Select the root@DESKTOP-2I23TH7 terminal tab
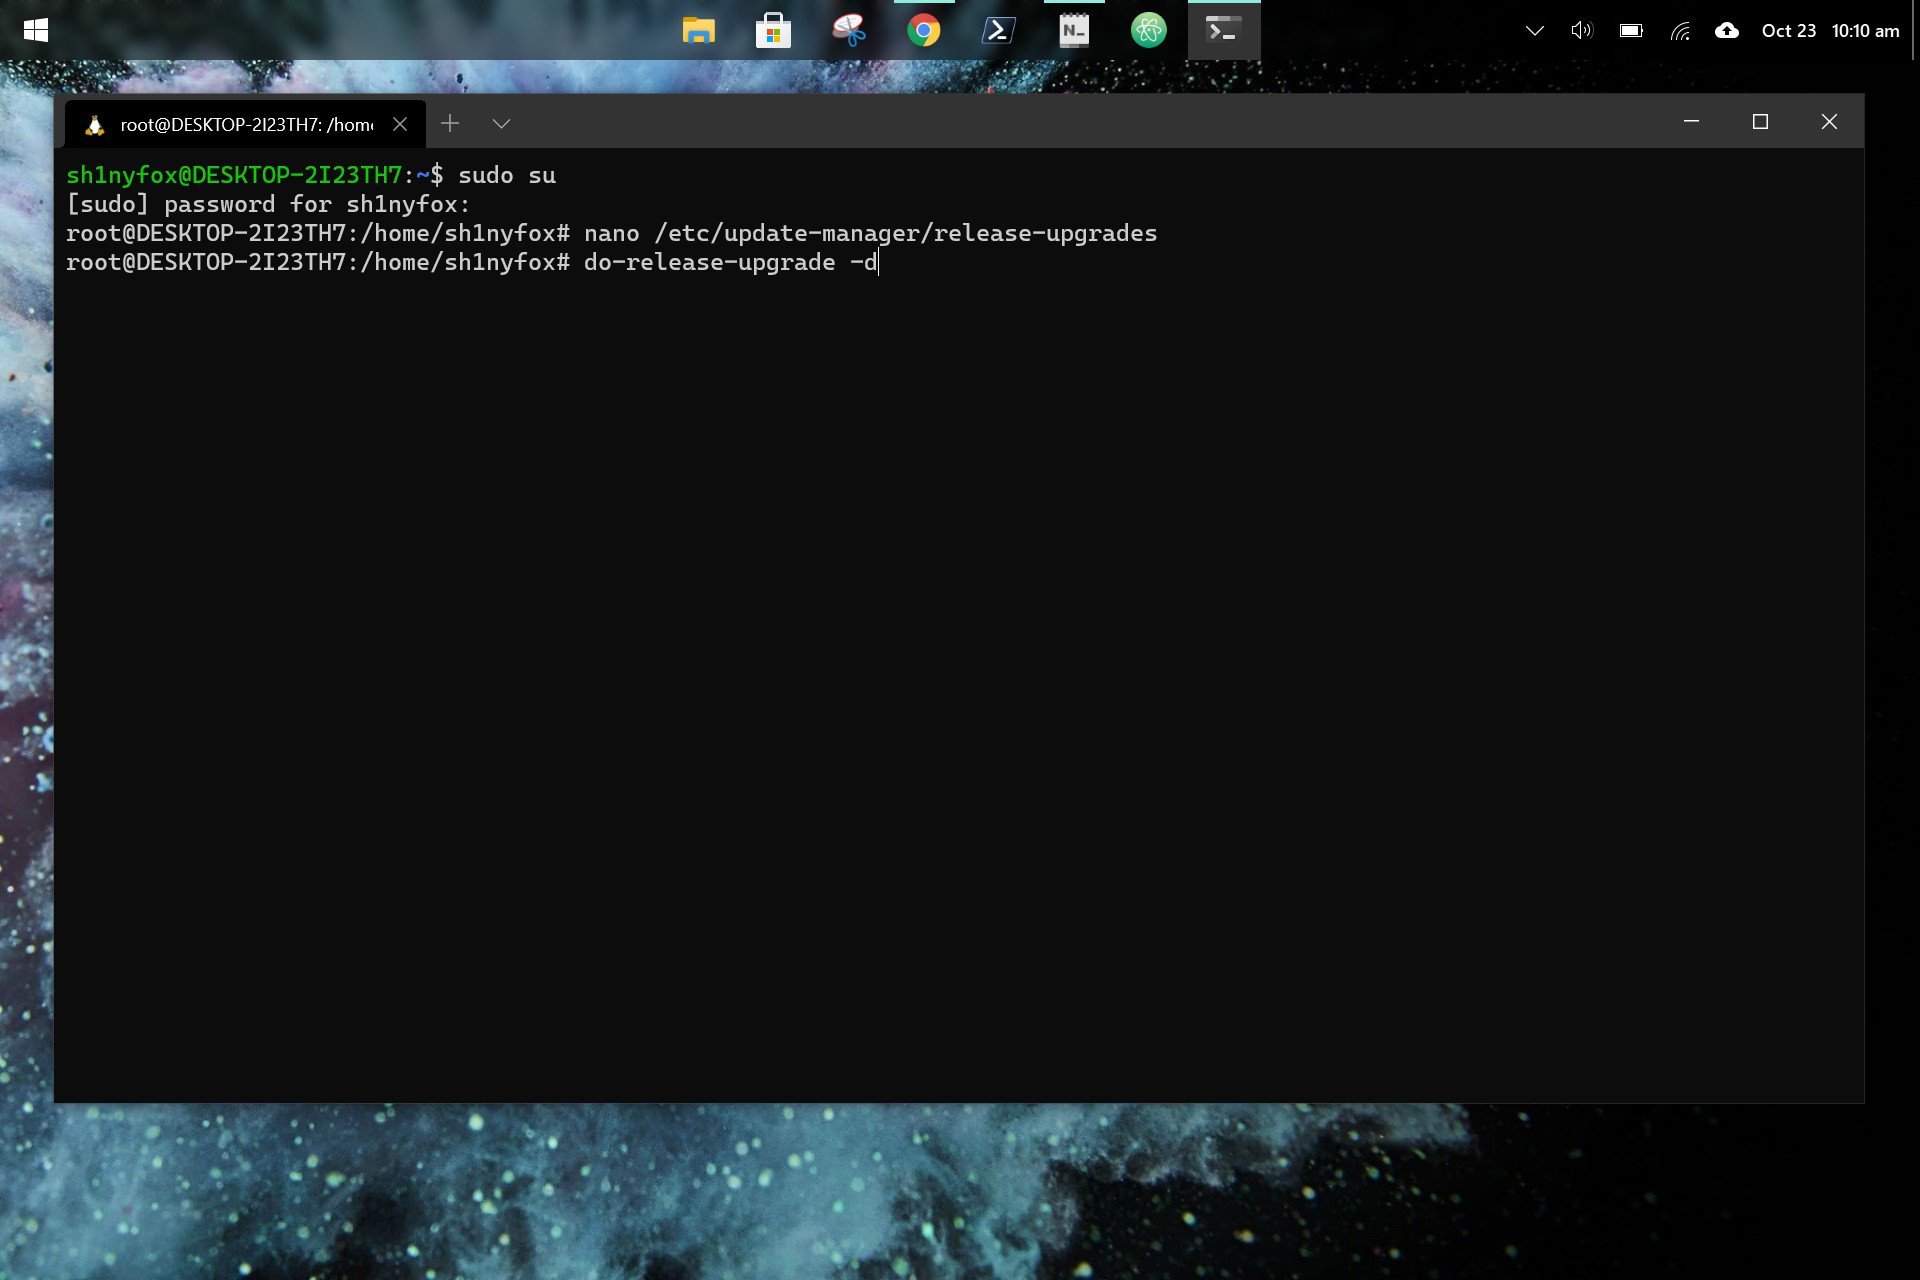 245,124
